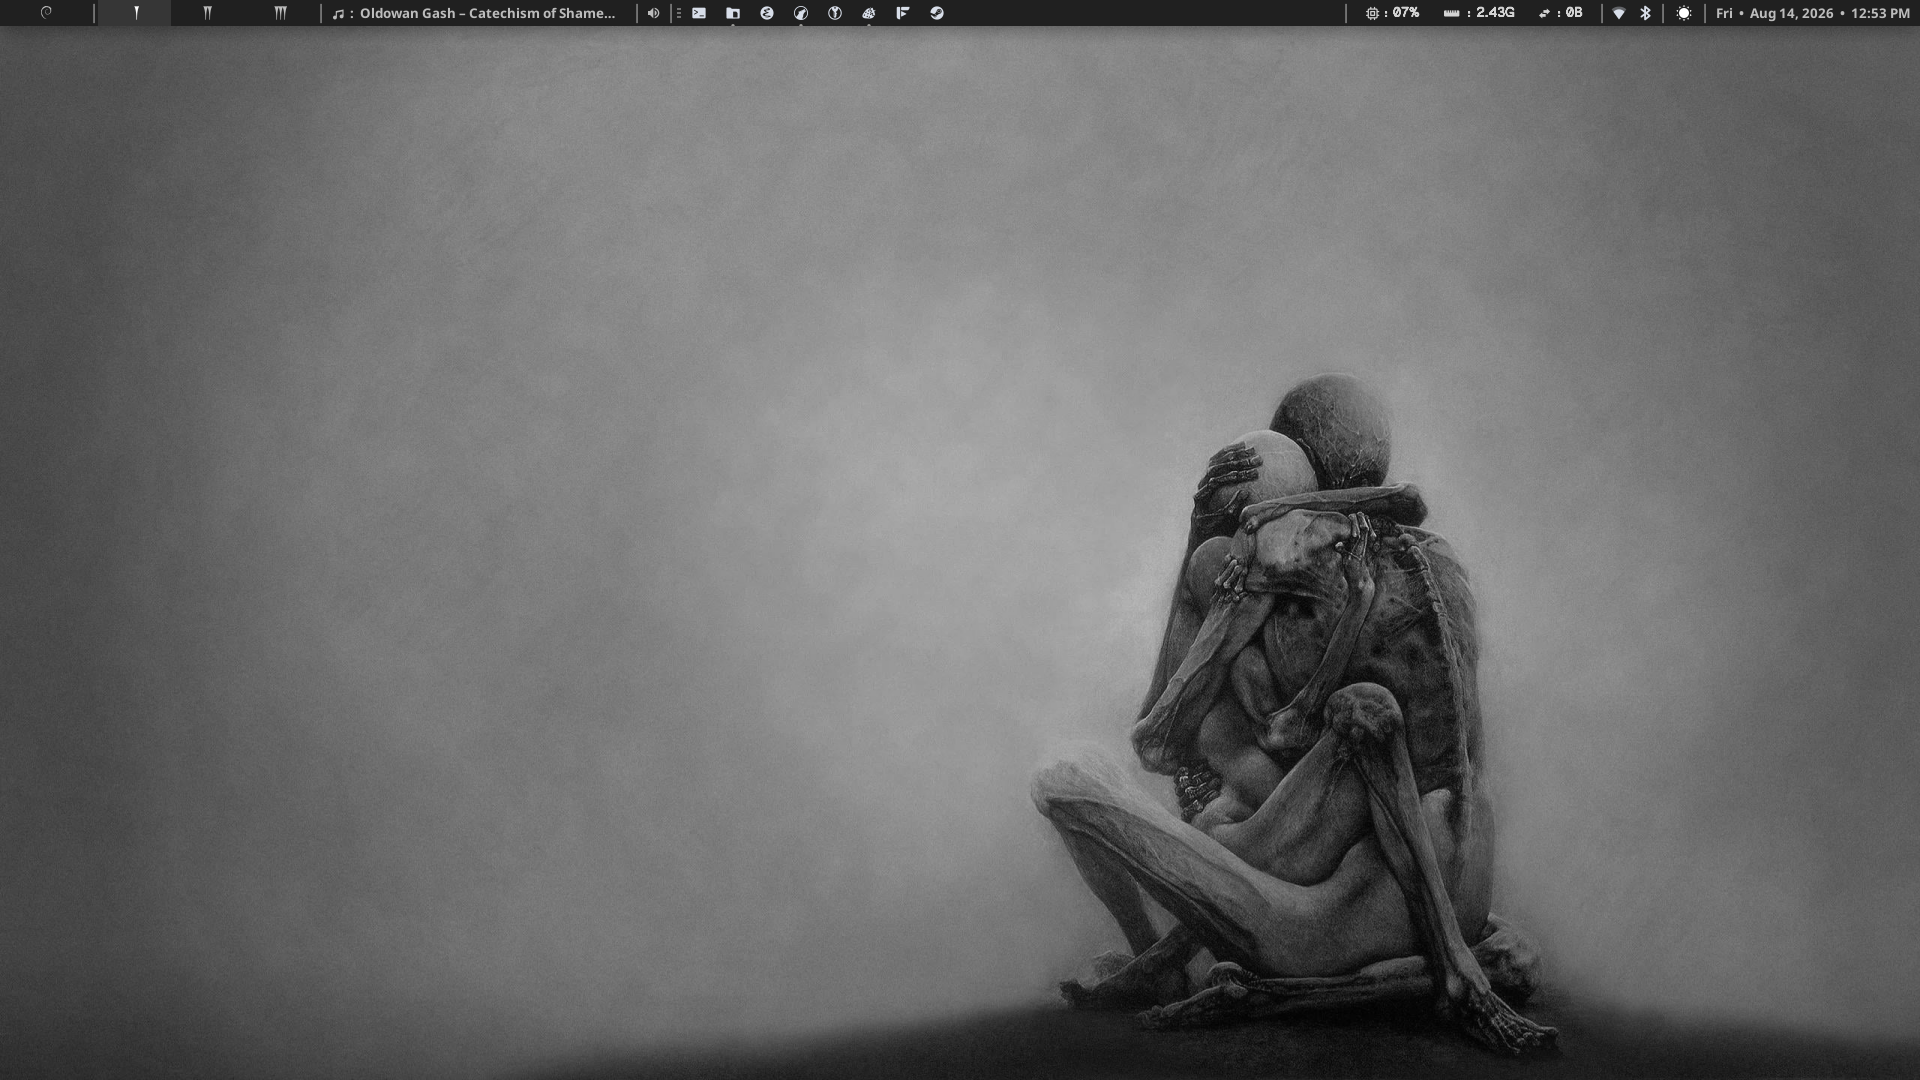This screenshot has height=1080, width=1920.
Task: Open the file manager folder icon
Action: 733,13
